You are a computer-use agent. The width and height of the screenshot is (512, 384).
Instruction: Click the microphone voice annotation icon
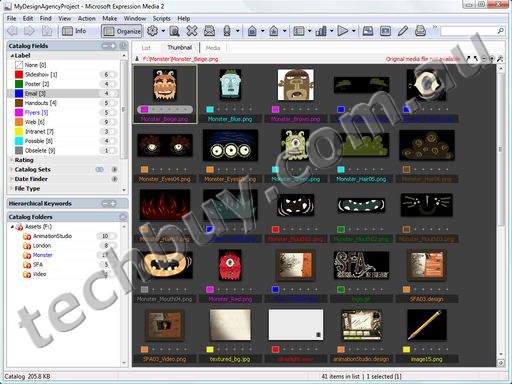pyautogui.click(x=227, y=31)
